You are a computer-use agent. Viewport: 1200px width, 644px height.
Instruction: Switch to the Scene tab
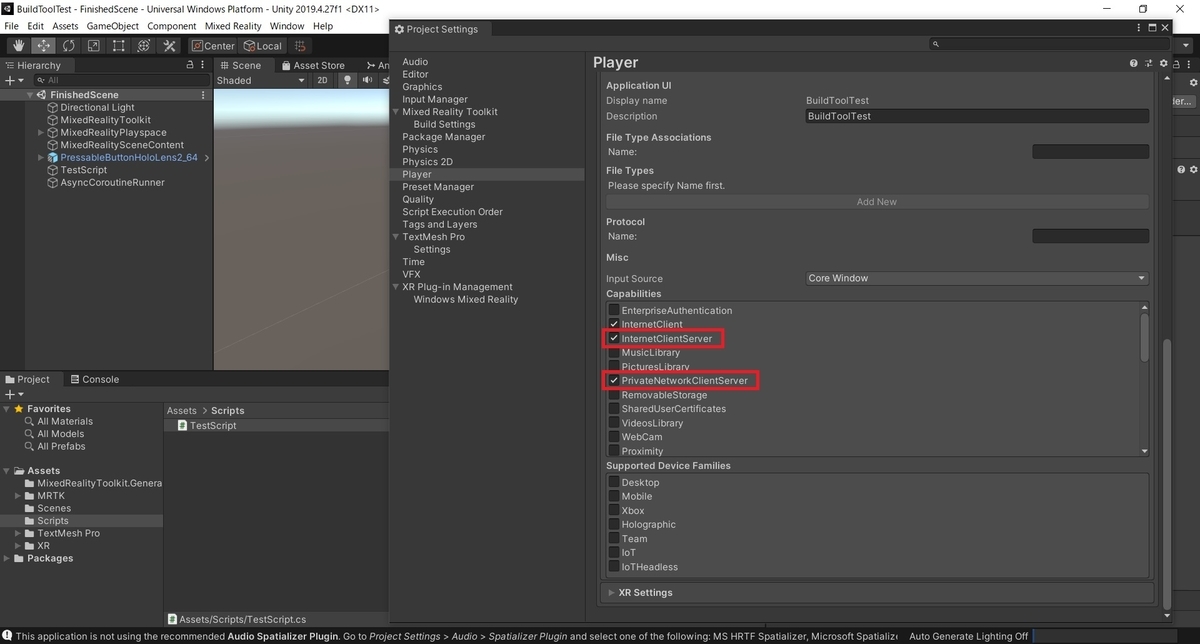(x=240, y=65)
